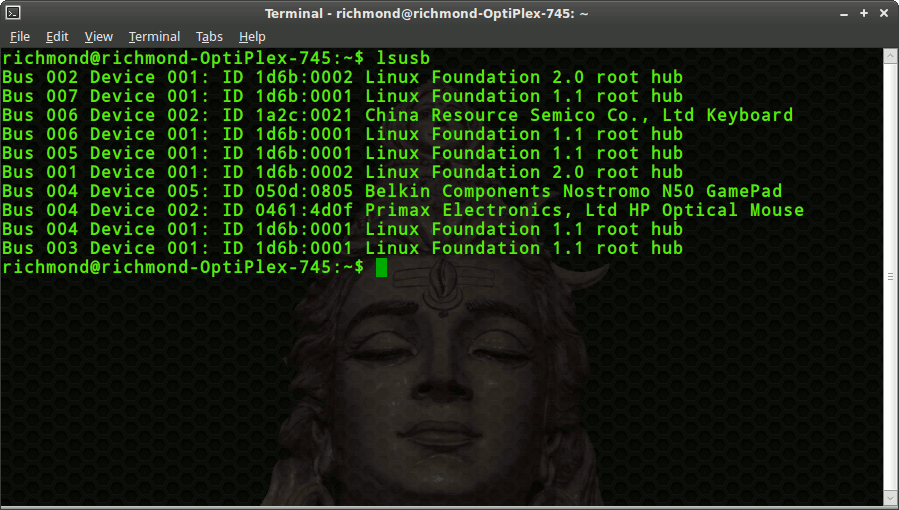
Task: Open the Edit menu
Action: coord(57,37)
